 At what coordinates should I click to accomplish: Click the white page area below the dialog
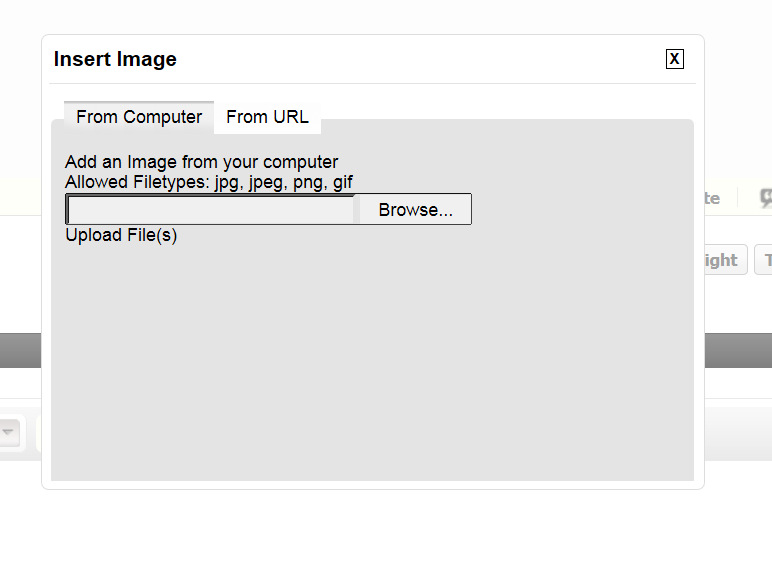pyautogui.click(x=386, y=538)
